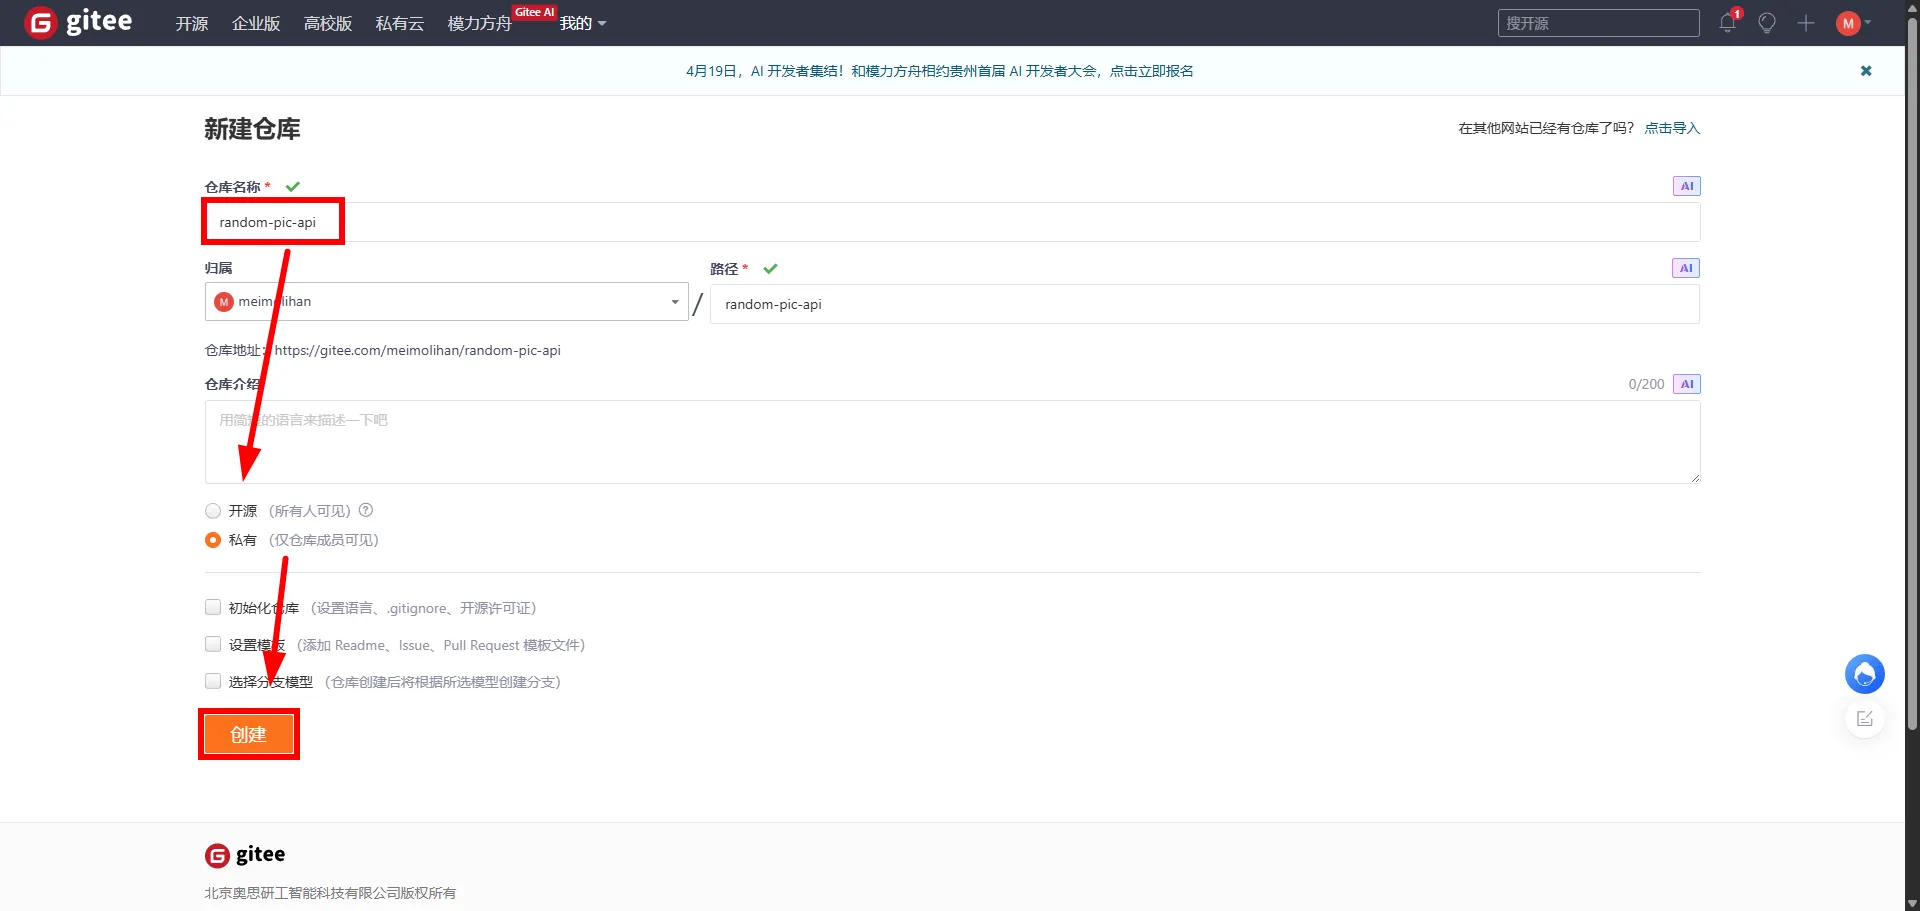
Task: Enable the 初始化仓库 checkbox
Action: click(x=213, y=608)
